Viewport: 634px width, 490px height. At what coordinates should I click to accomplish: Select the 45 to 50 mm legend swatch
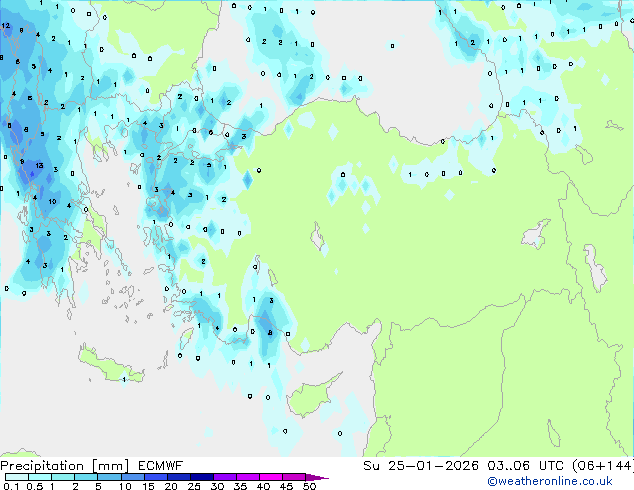(x=294, y=477)
